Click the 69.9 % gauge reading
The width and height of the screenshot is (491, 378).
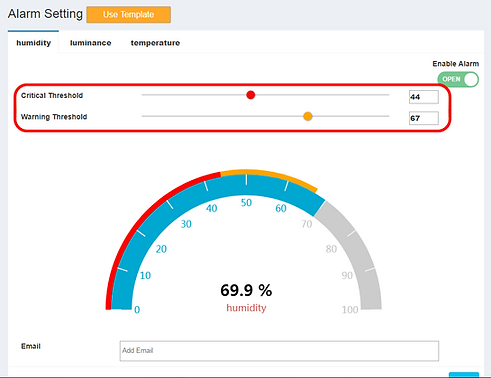(x=246, y=290)
